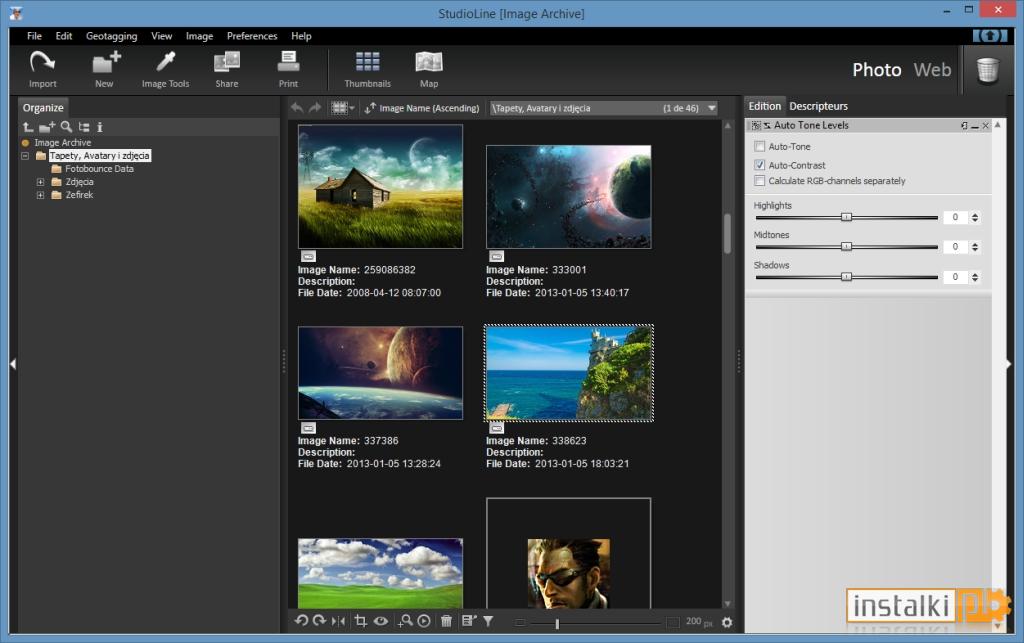This screenshot has width=1024, height=643.
Task: Collapse the Tapety, Avatary i zdjęcia folder
Action: point(25,156)
